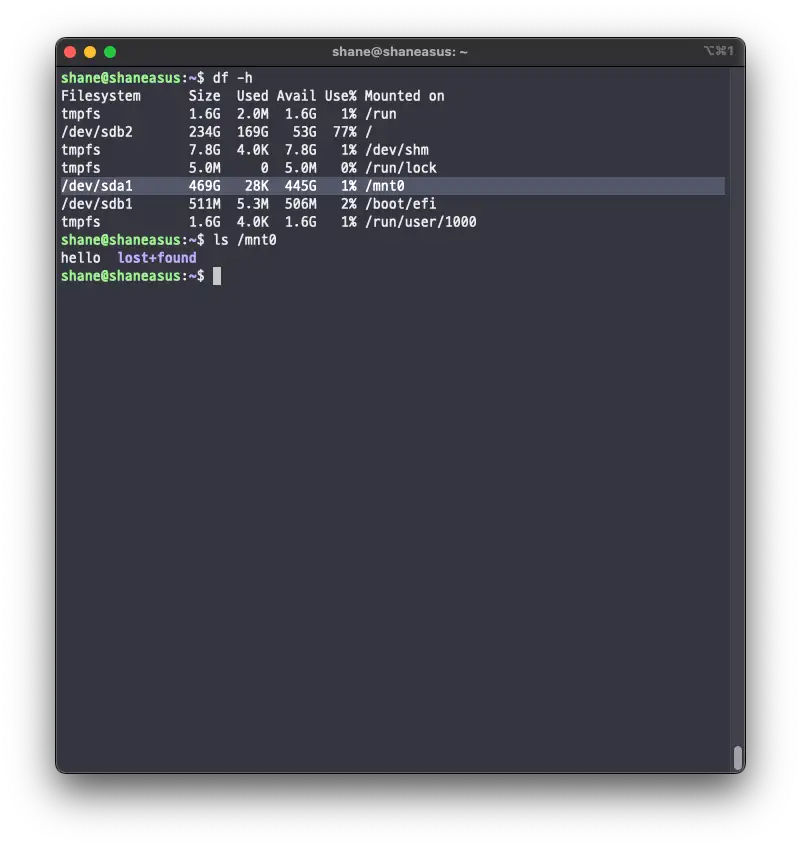Click the /dev/shm mount point
Viewport: 801px width, 847px height.
pos(396,150)
